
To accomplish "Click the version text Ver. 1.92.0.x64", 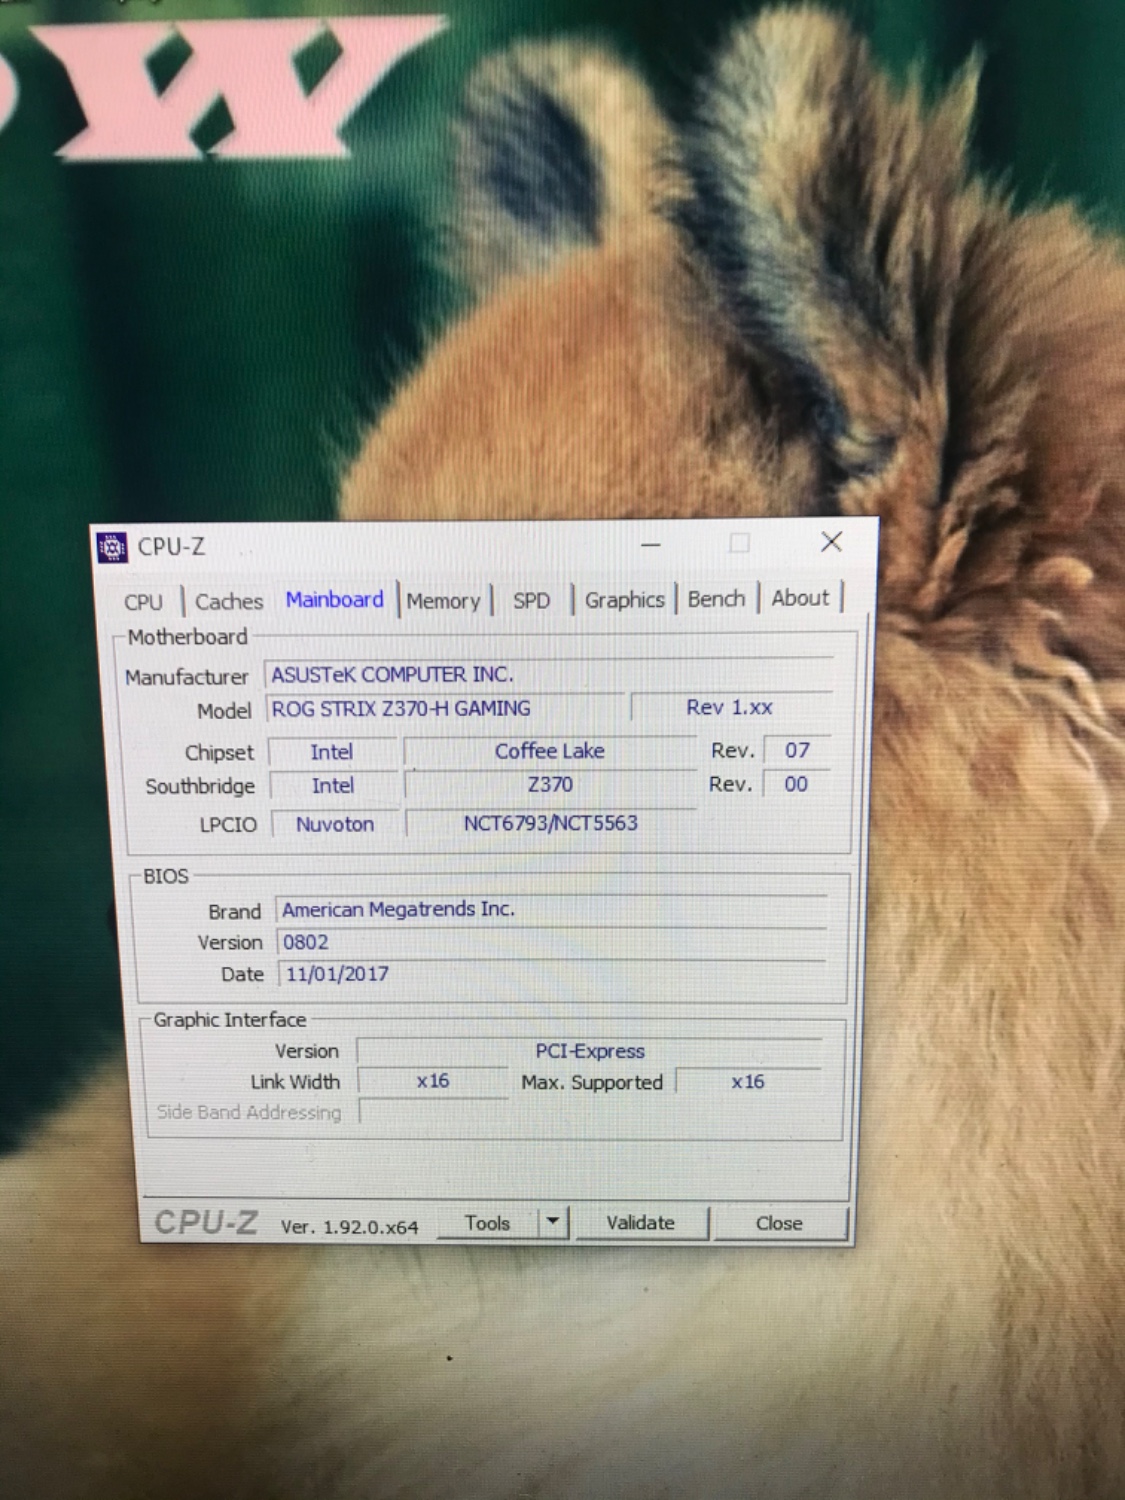I will point(349,1227).
